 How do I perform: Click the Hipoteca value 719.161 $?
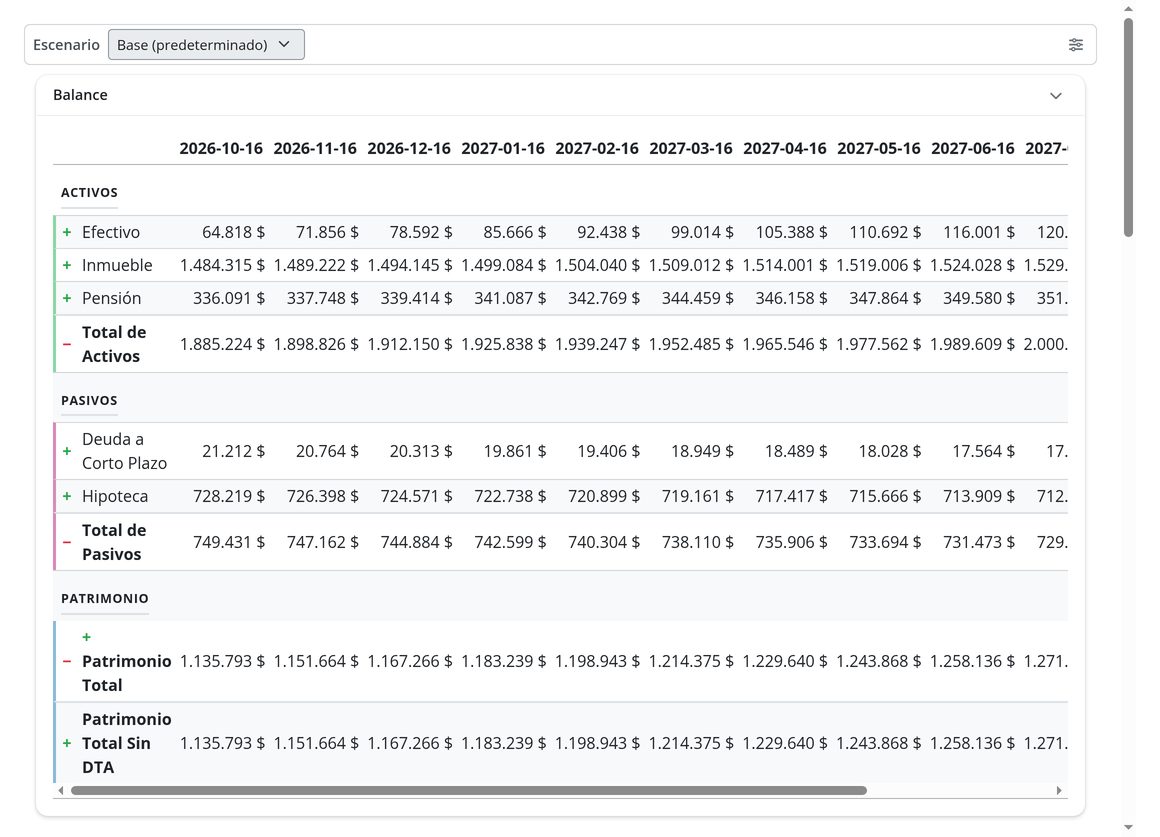[x=698, y=497]
